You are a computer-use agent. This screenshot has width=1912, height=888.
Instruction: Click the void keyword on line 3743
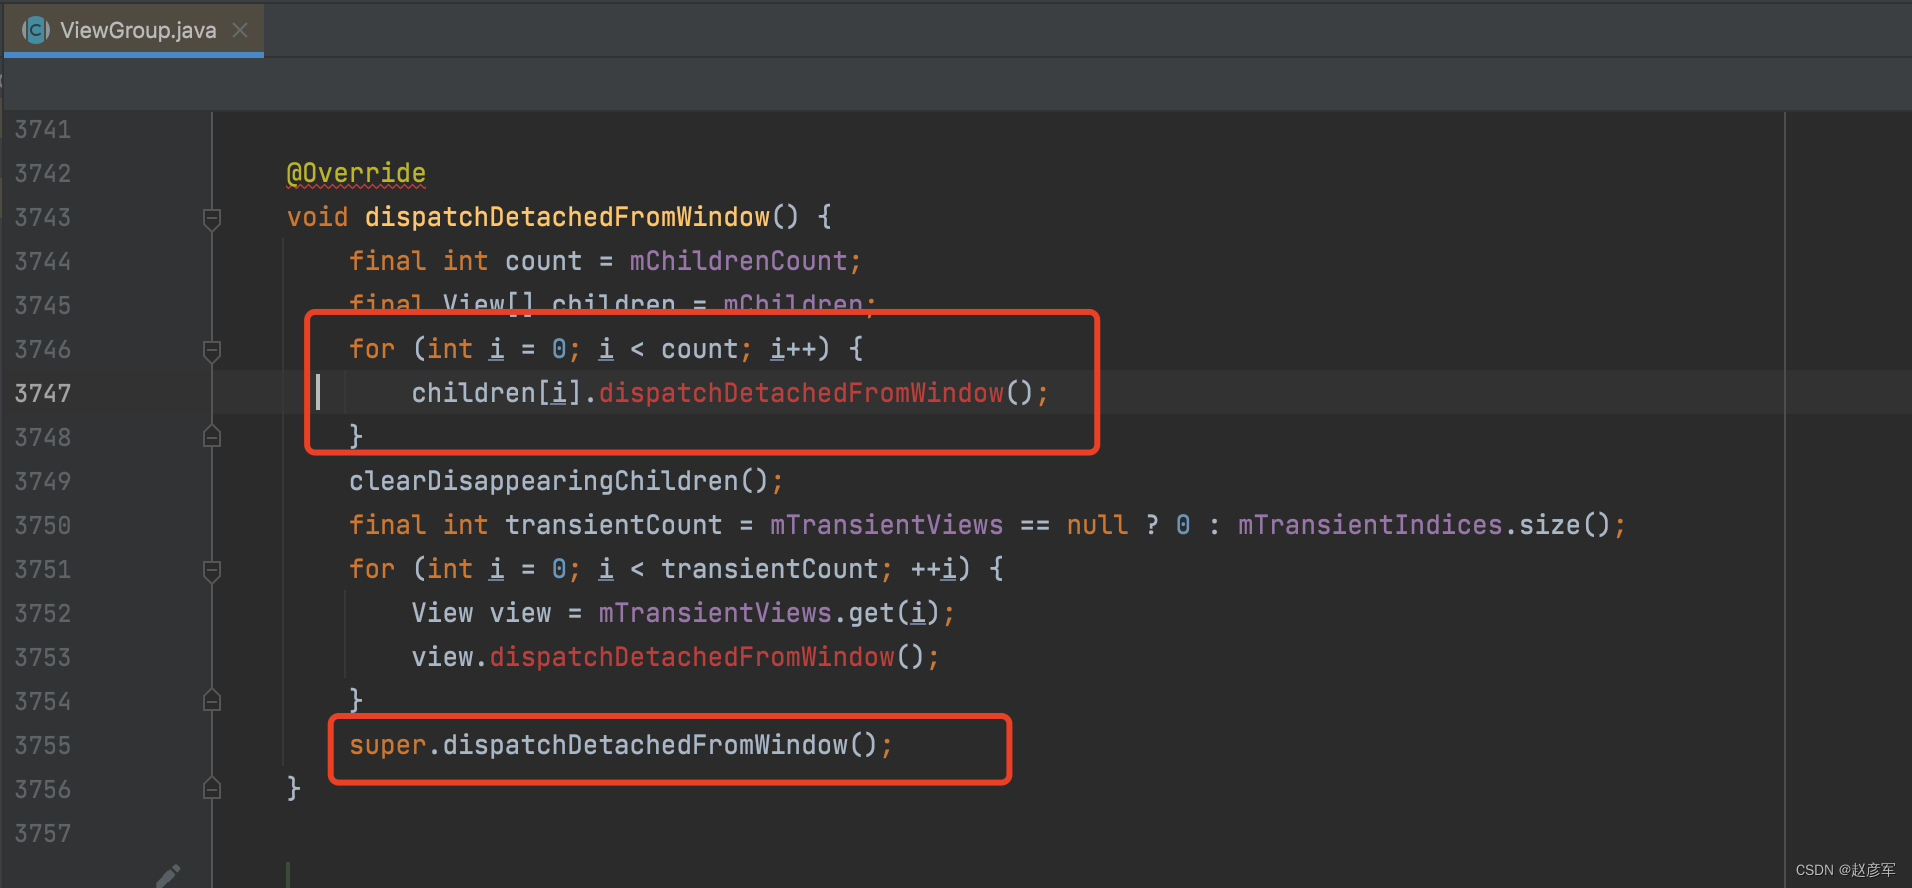317,218
